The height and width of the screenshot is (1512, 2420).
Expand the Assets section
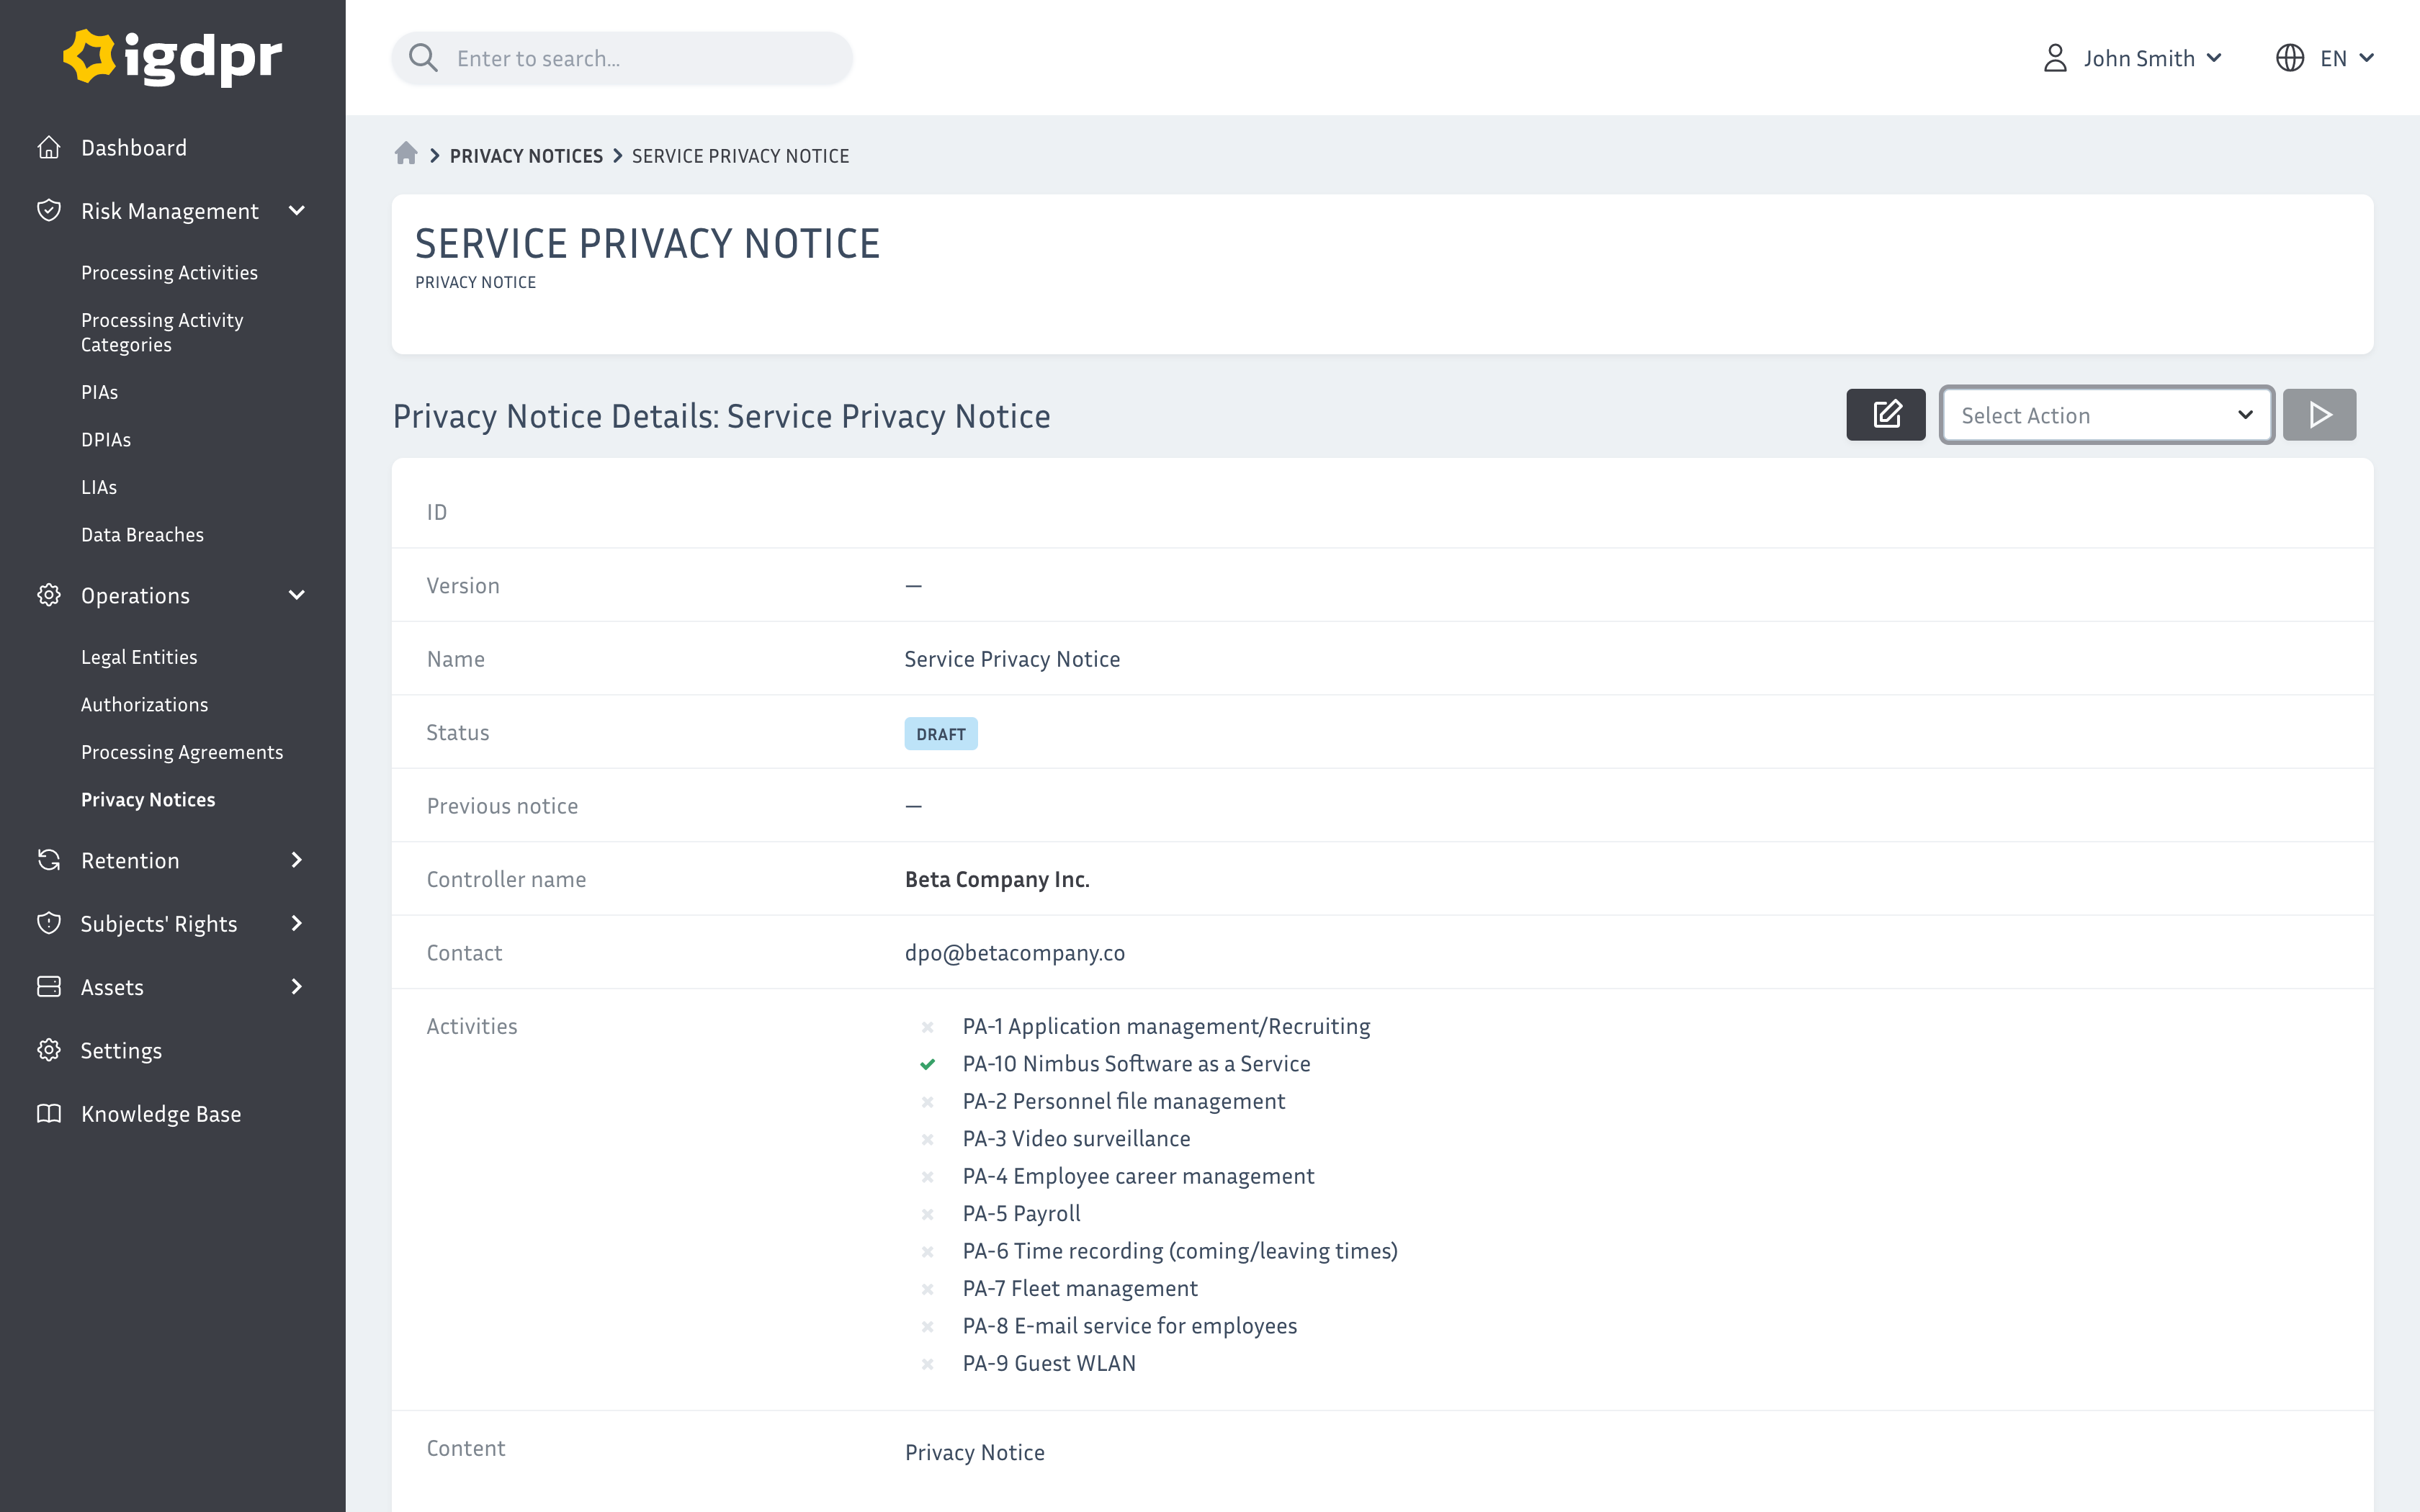(x=296, y=986)
